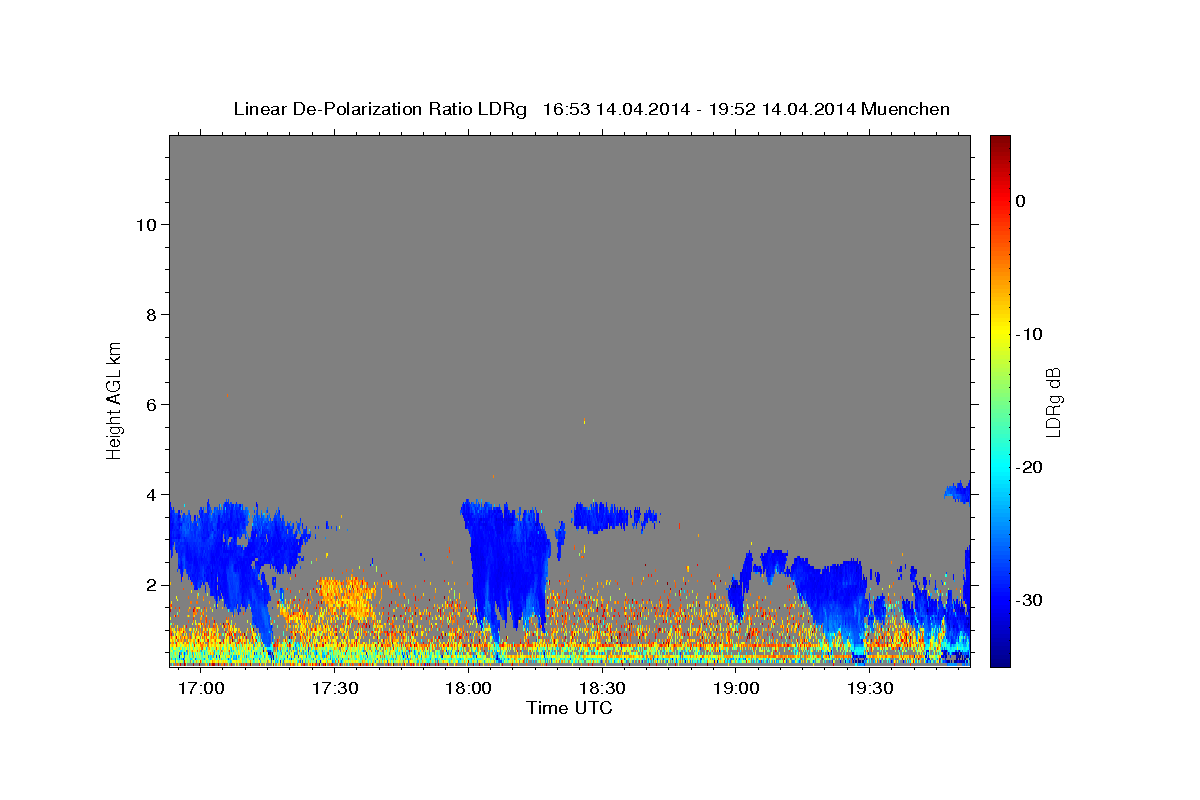Click the 18:30 time tick label
1200x800 pixels.
[602, 689]
